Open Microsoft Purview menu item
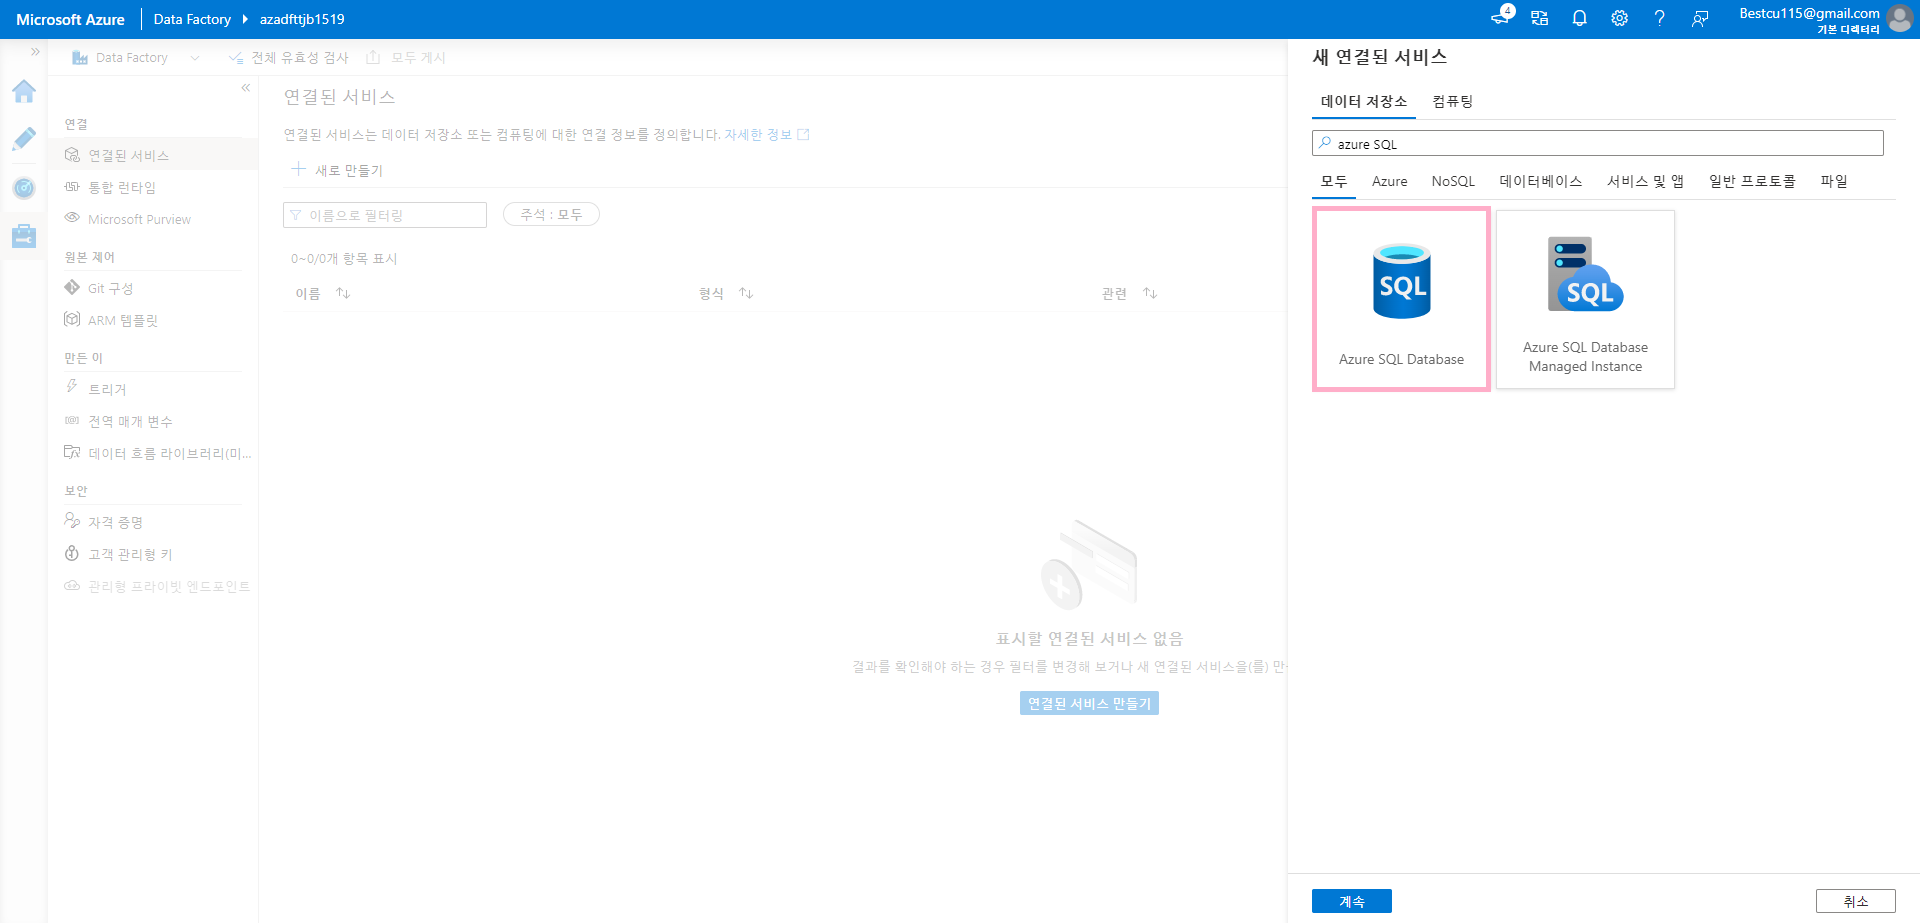 coord(153,219)
